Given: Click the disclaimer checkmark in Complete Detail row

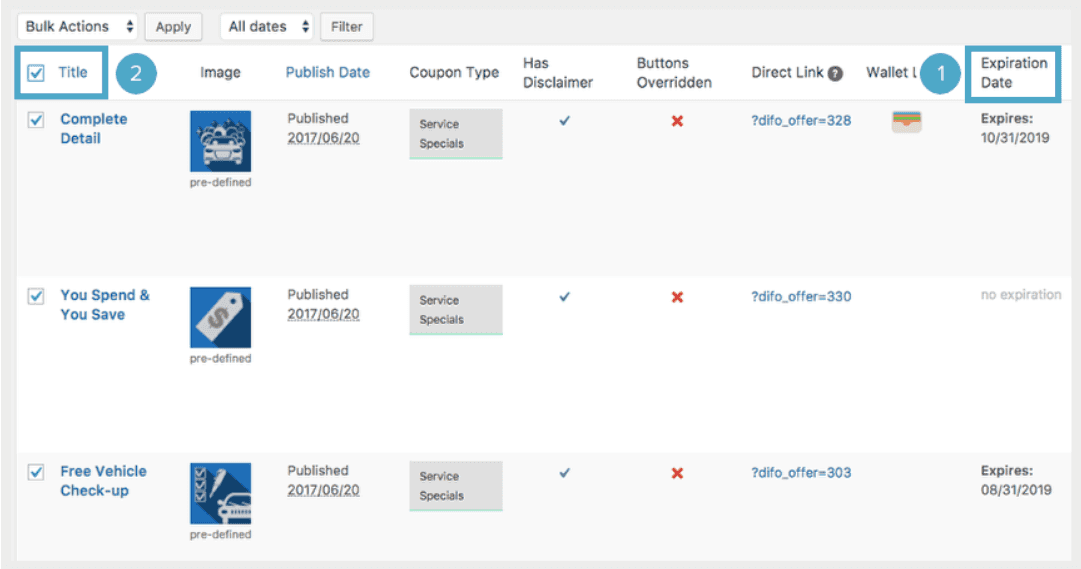Looking at the screenshot, I should [565, 121].
